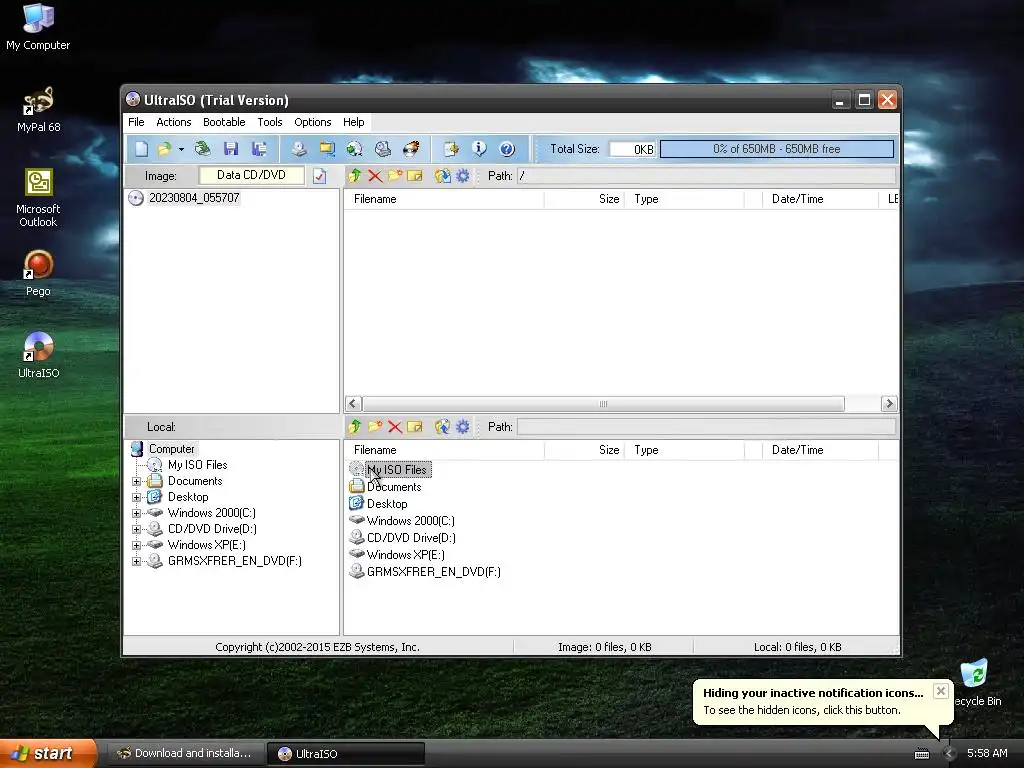Screen dimensions: 1024x768
Task: Select the 20230804_055707 image tree node
Action: tap(194, 198)
